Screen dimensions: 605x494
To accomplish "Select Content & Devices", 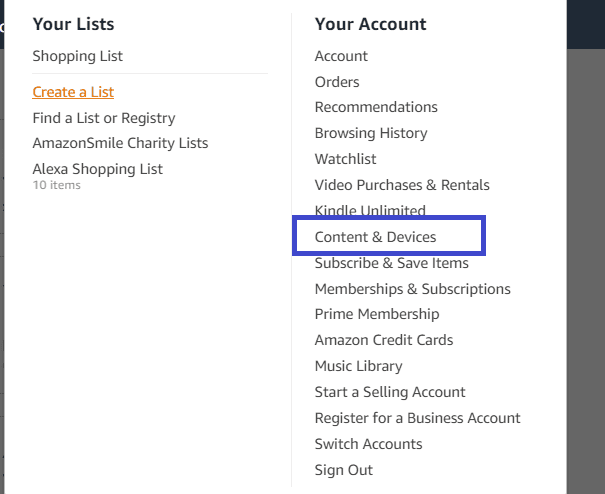I will coord(375,237).
